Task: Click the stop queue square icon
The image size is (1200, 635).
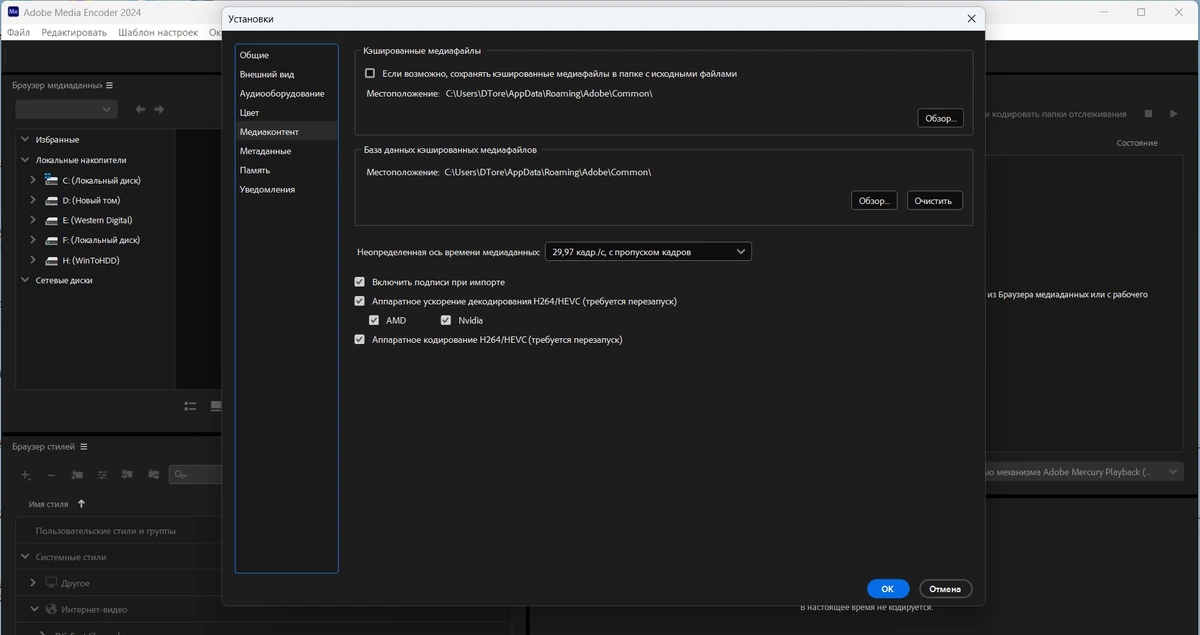Action: [1149, 114]
